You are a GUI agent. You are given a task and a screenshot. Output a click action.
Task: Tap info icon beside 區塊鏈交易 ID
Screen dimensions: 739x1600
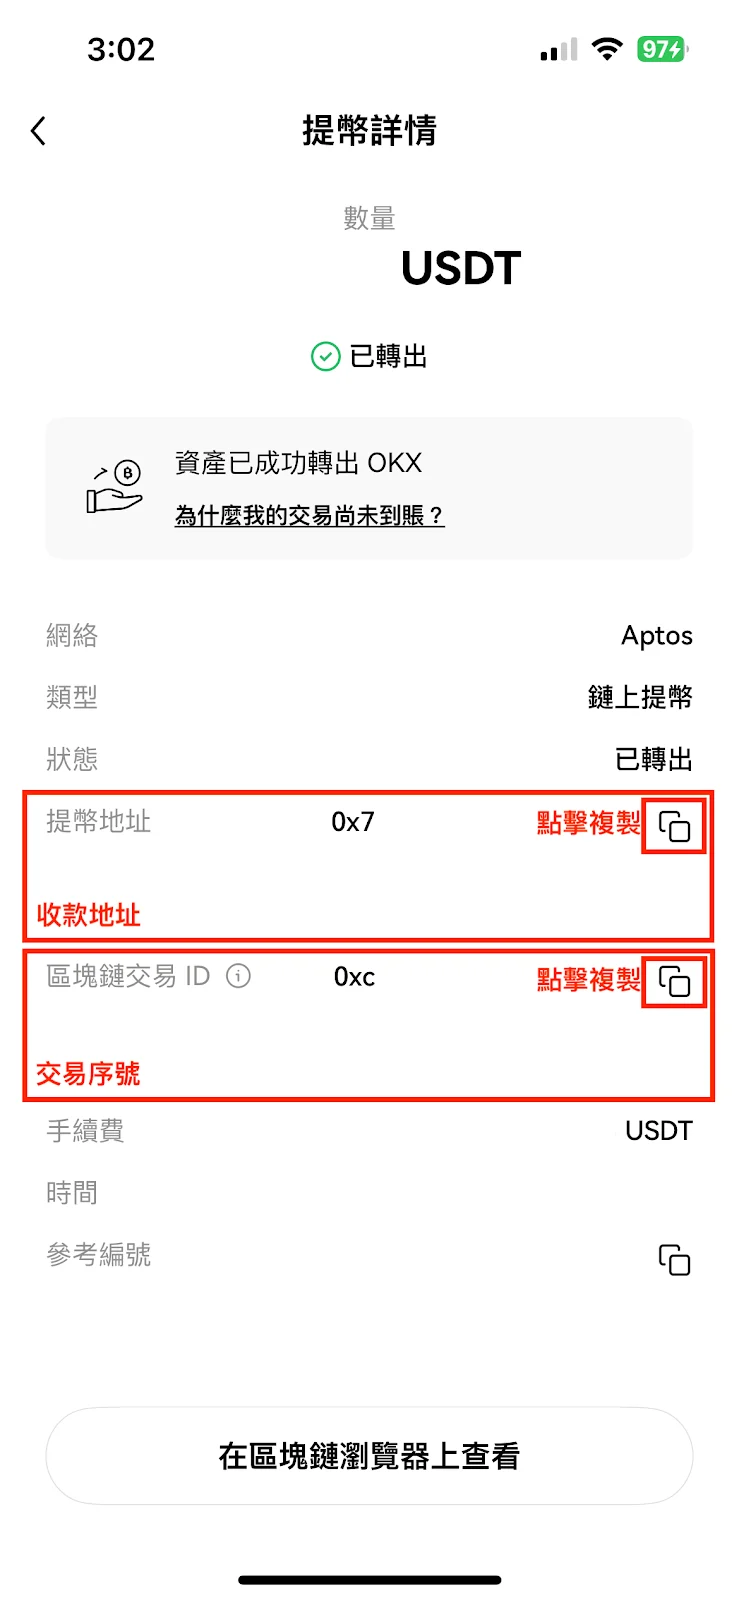click(x=238, y=976)
